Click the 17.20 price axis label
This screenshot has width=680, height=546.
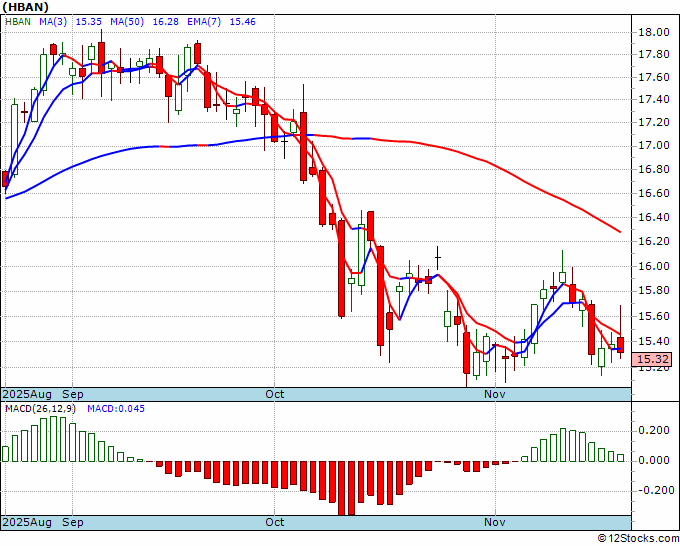coord(653,122)
